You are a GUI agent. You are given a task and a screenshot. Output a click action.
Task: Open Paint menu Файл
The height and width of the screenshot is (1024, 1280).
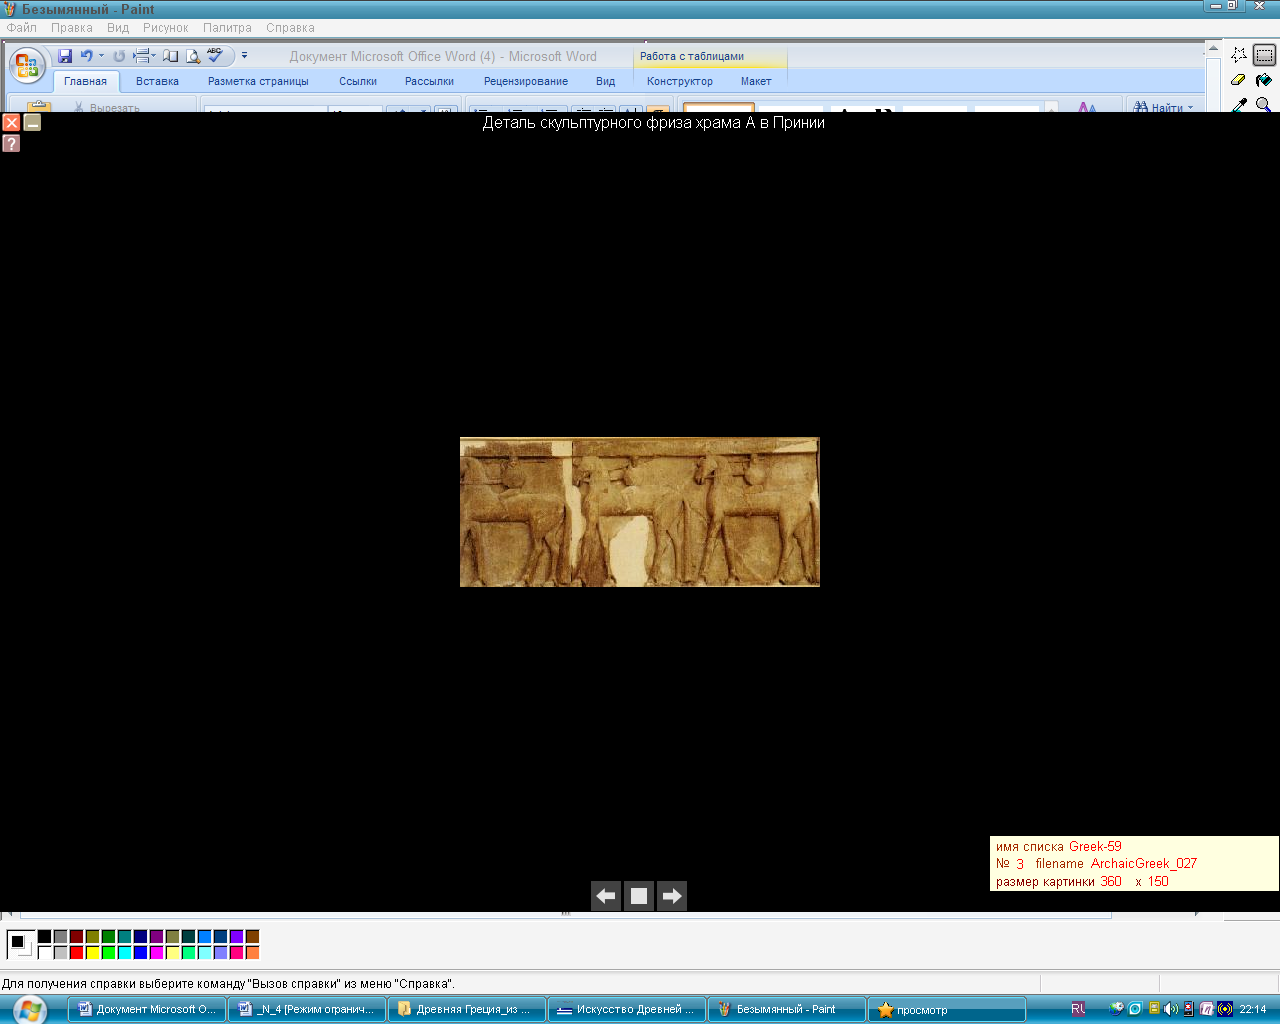click(x=21, y=28)
